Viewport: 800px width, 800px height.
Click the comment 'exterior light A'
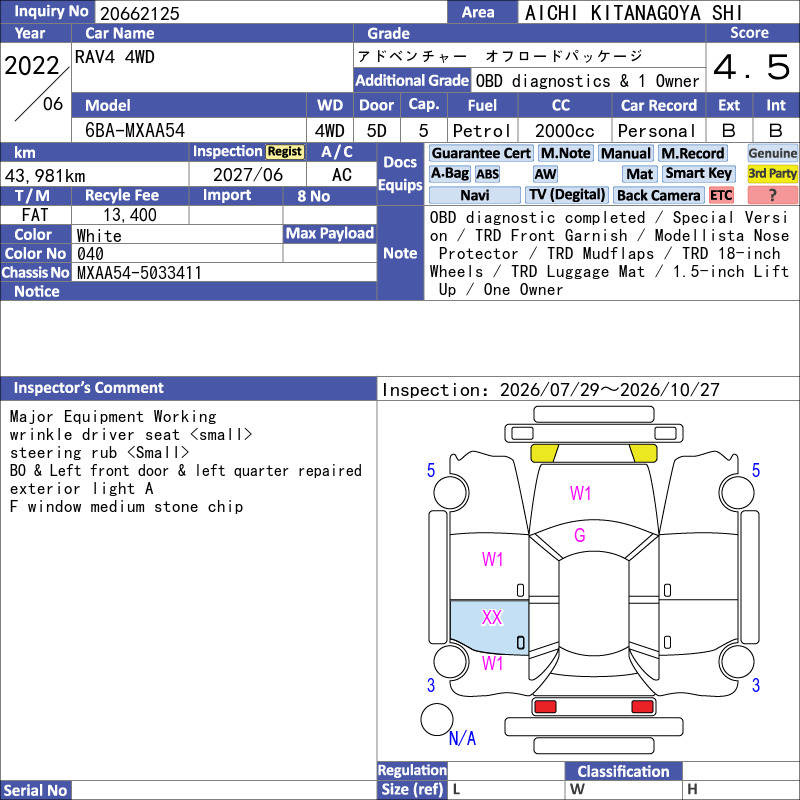pyautogui.click(x=82, y=488)
